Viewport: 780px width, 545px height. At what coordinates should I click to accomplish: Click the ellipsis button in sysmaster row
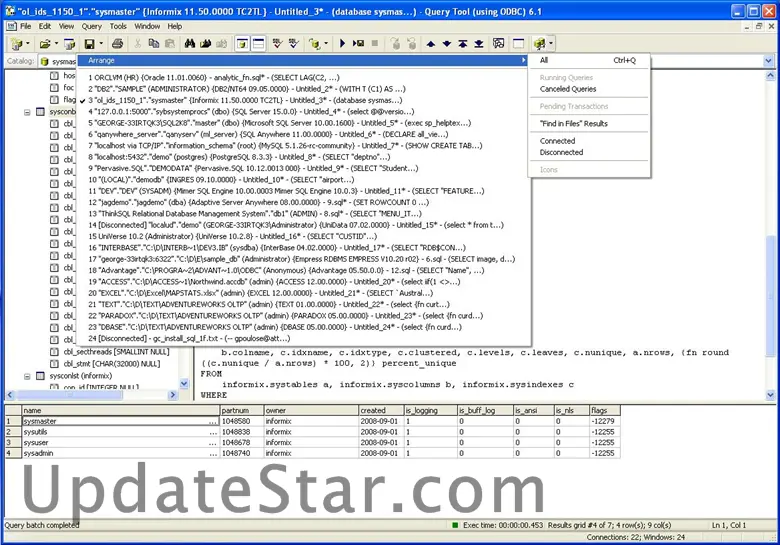pyautogui.click(x=213, y=421)
